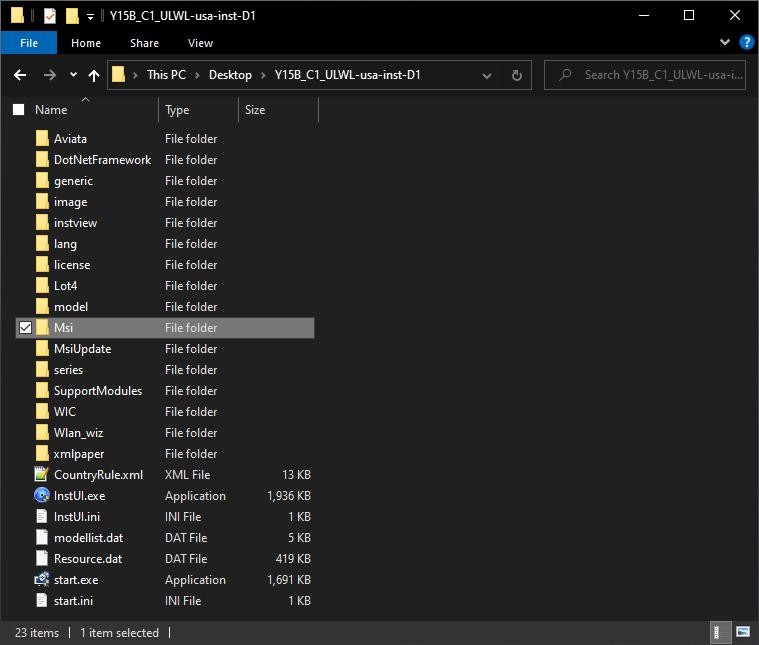Click the generic folder icon
Image resolution: width=759 pixels, height=645 pixels.
42,181
